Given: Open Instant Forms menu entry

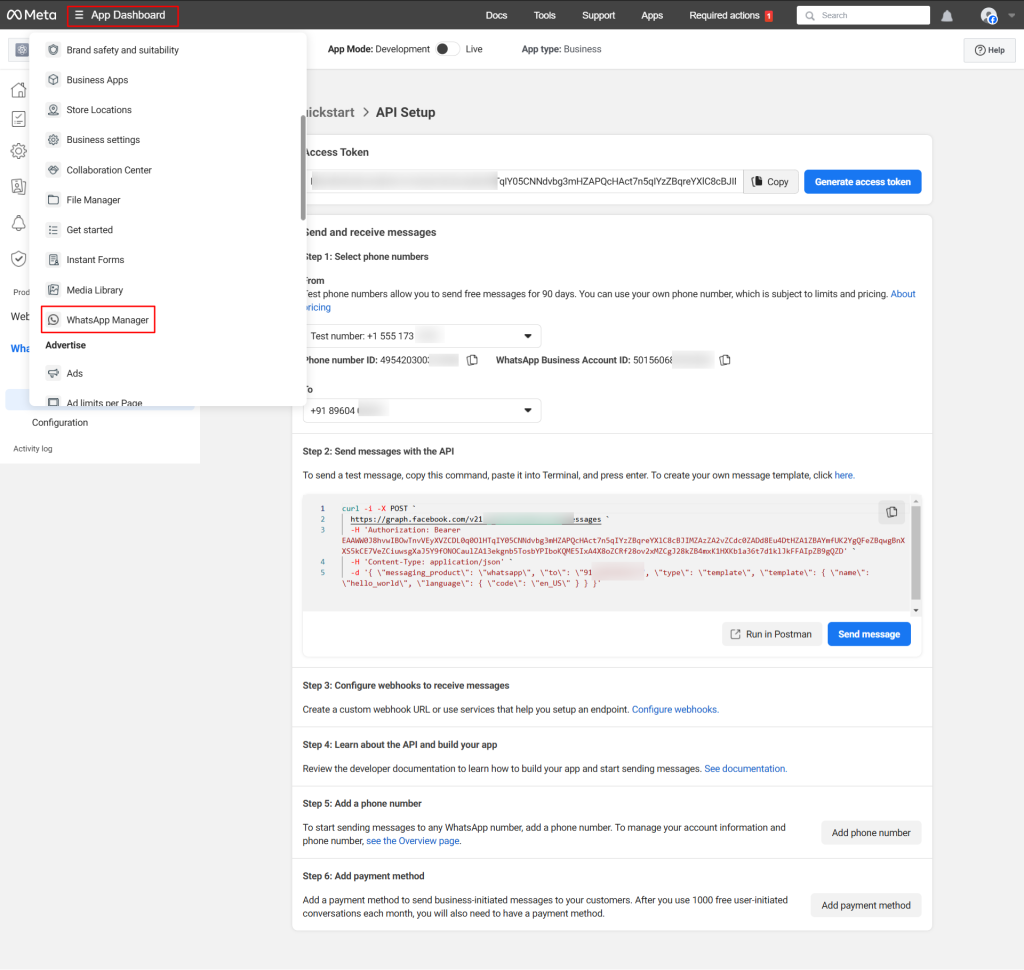Looking at the screenshot, I should tap(95, 260).
